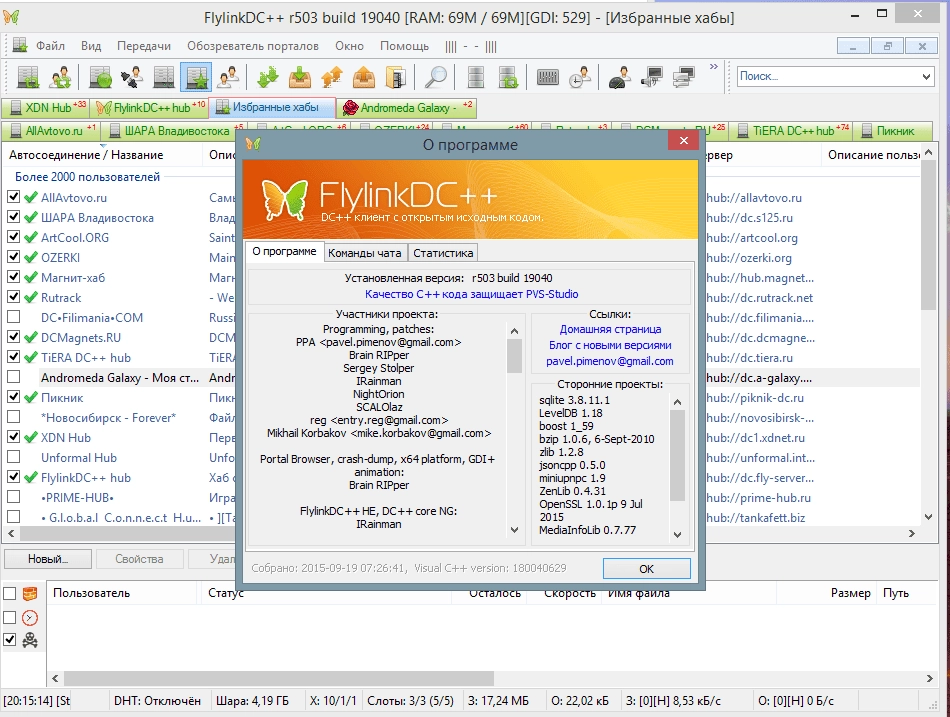Open Search with magnifying glass icon

(436, 78)
